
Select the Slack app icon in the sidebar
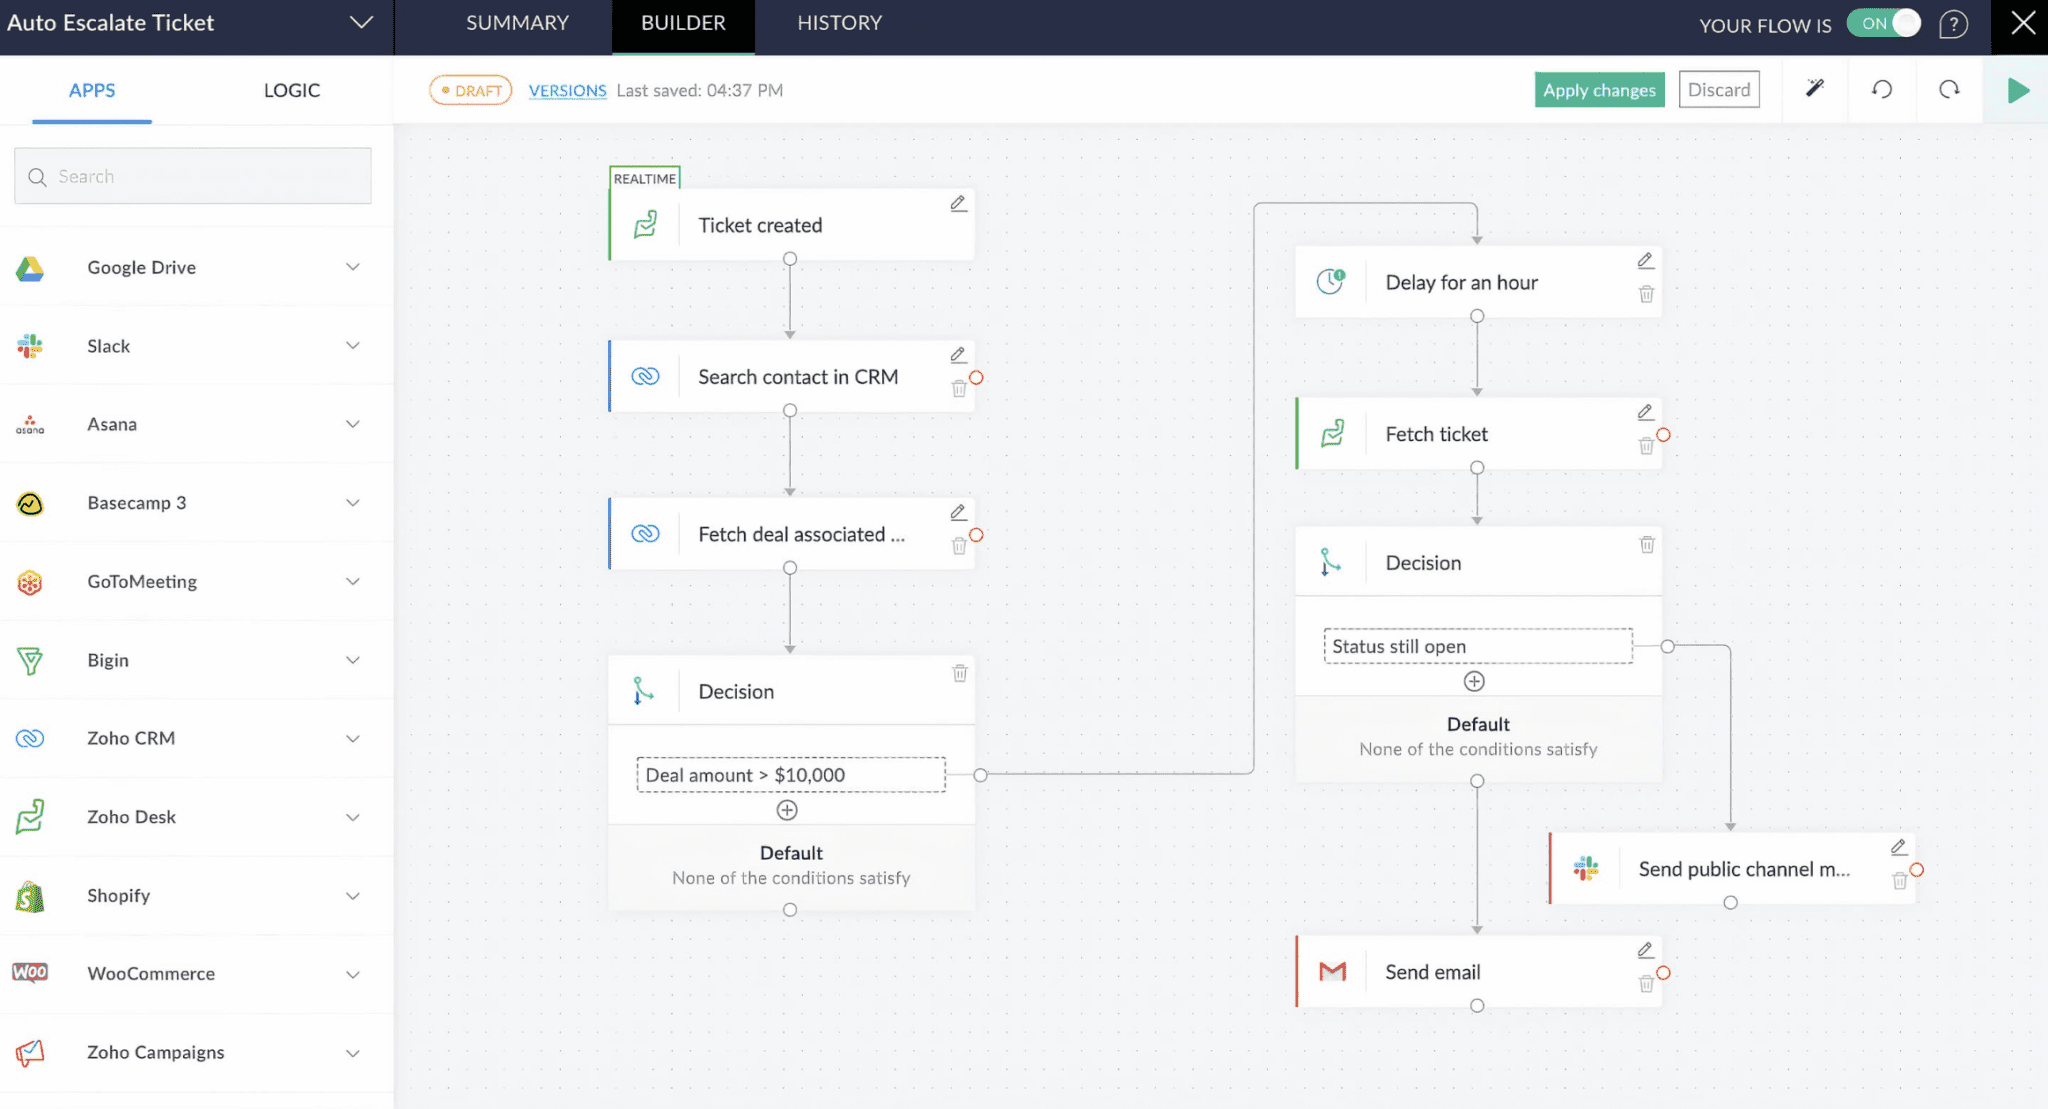tap(29, 345)
